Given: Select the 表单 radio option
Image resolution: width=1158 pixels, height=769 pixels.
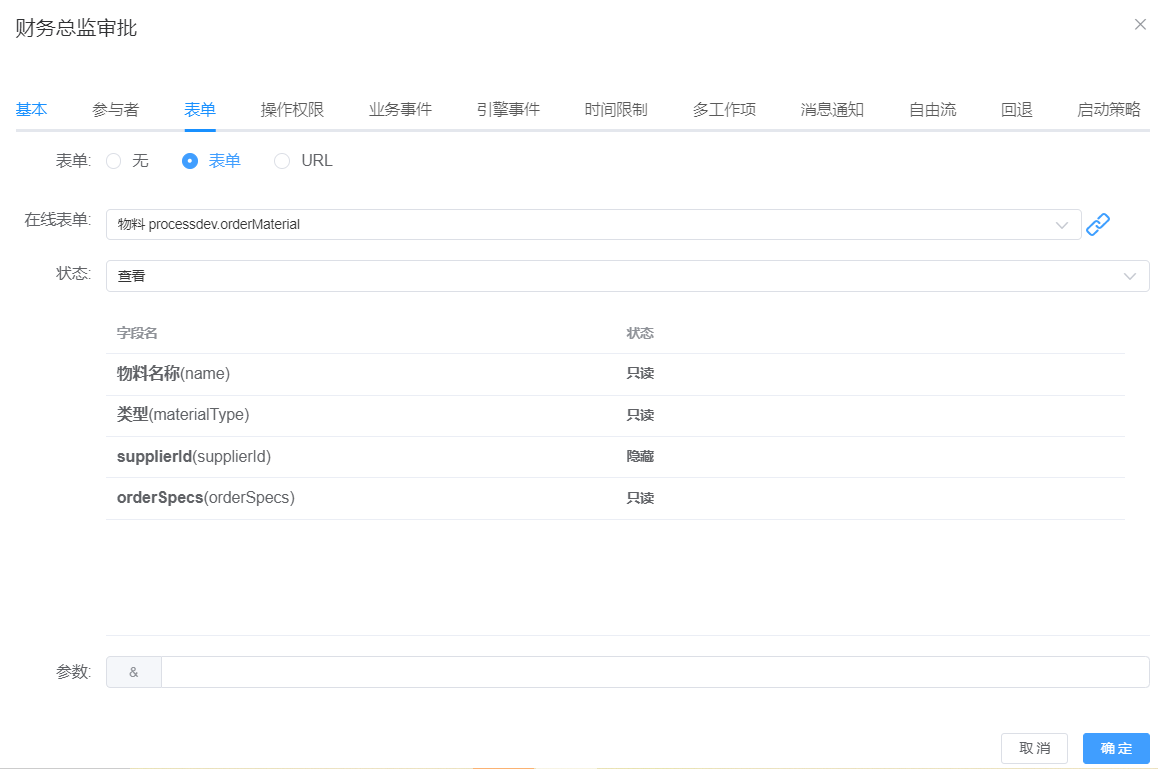Looking at the screenshot, I should pyautogui.click(x=190, y=161).
